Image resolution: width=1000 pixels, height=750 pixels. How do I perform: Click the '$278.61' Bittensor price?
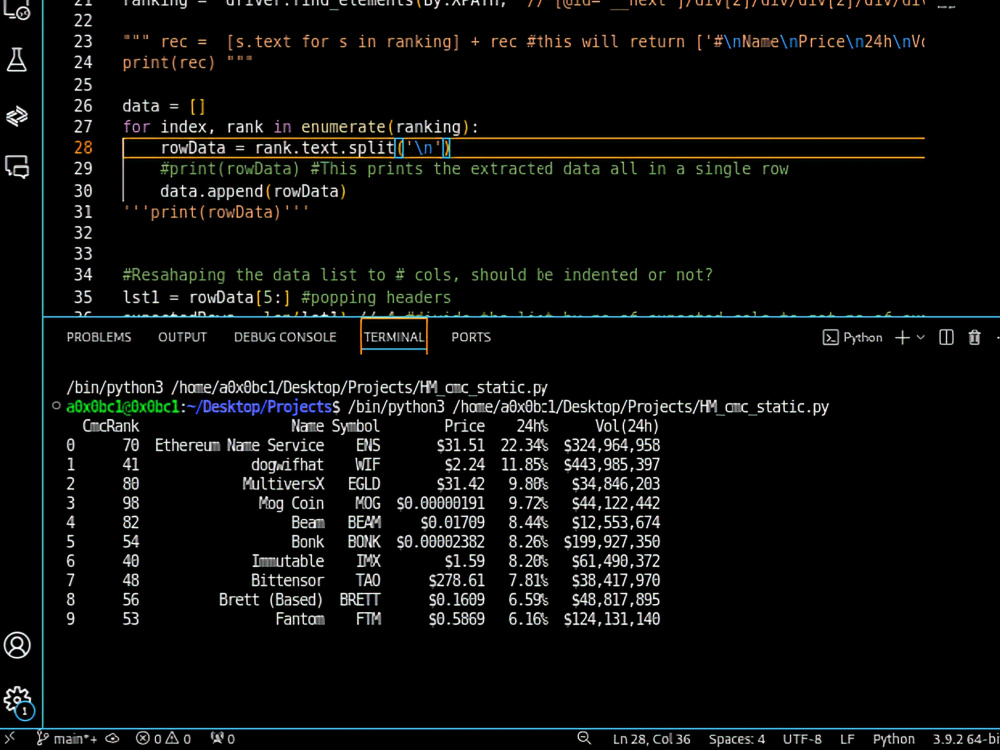pos(456,580)
